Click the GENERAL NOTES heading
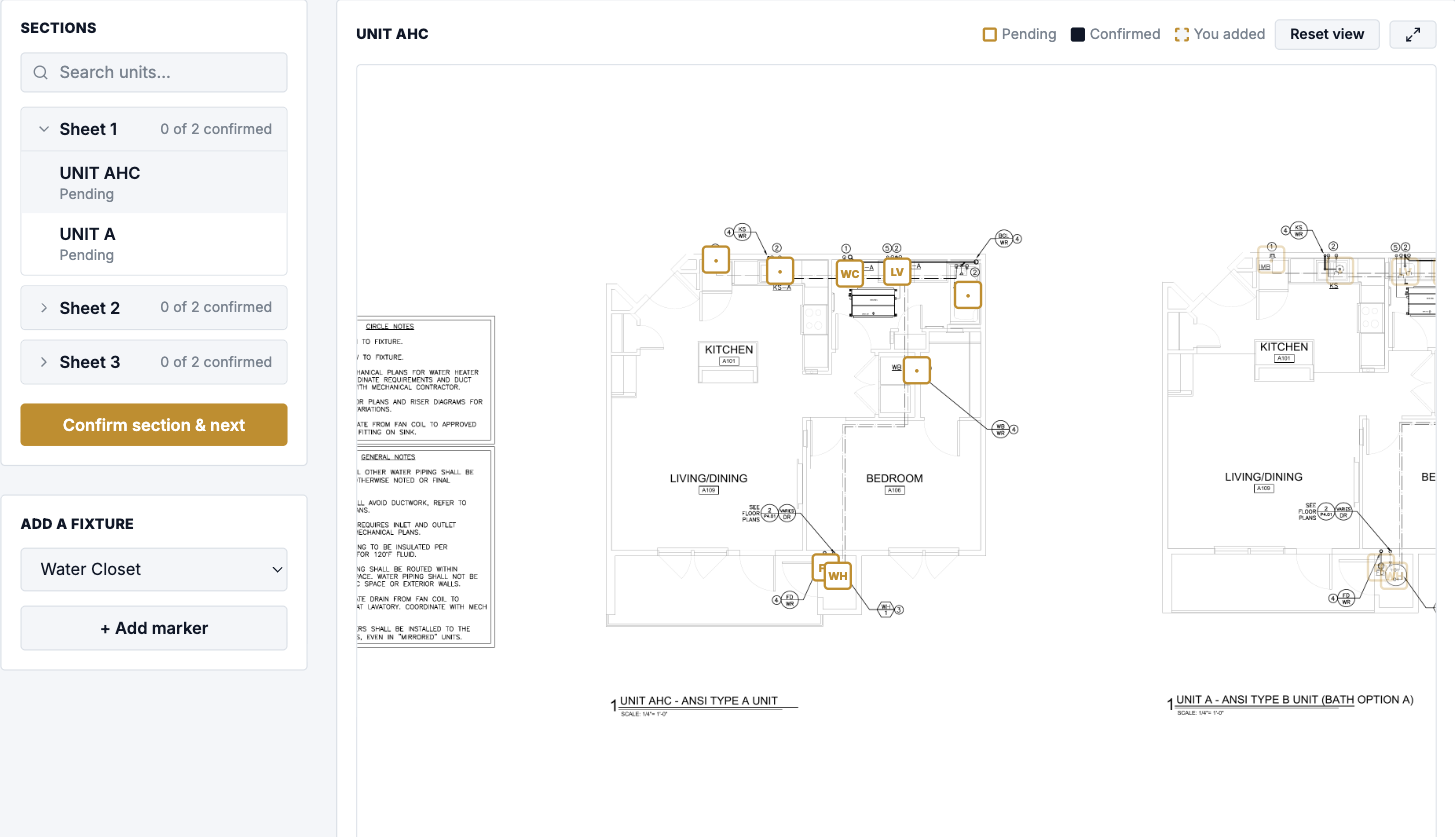This screenshot has height=837, width=1455. [x=388, y=456]
